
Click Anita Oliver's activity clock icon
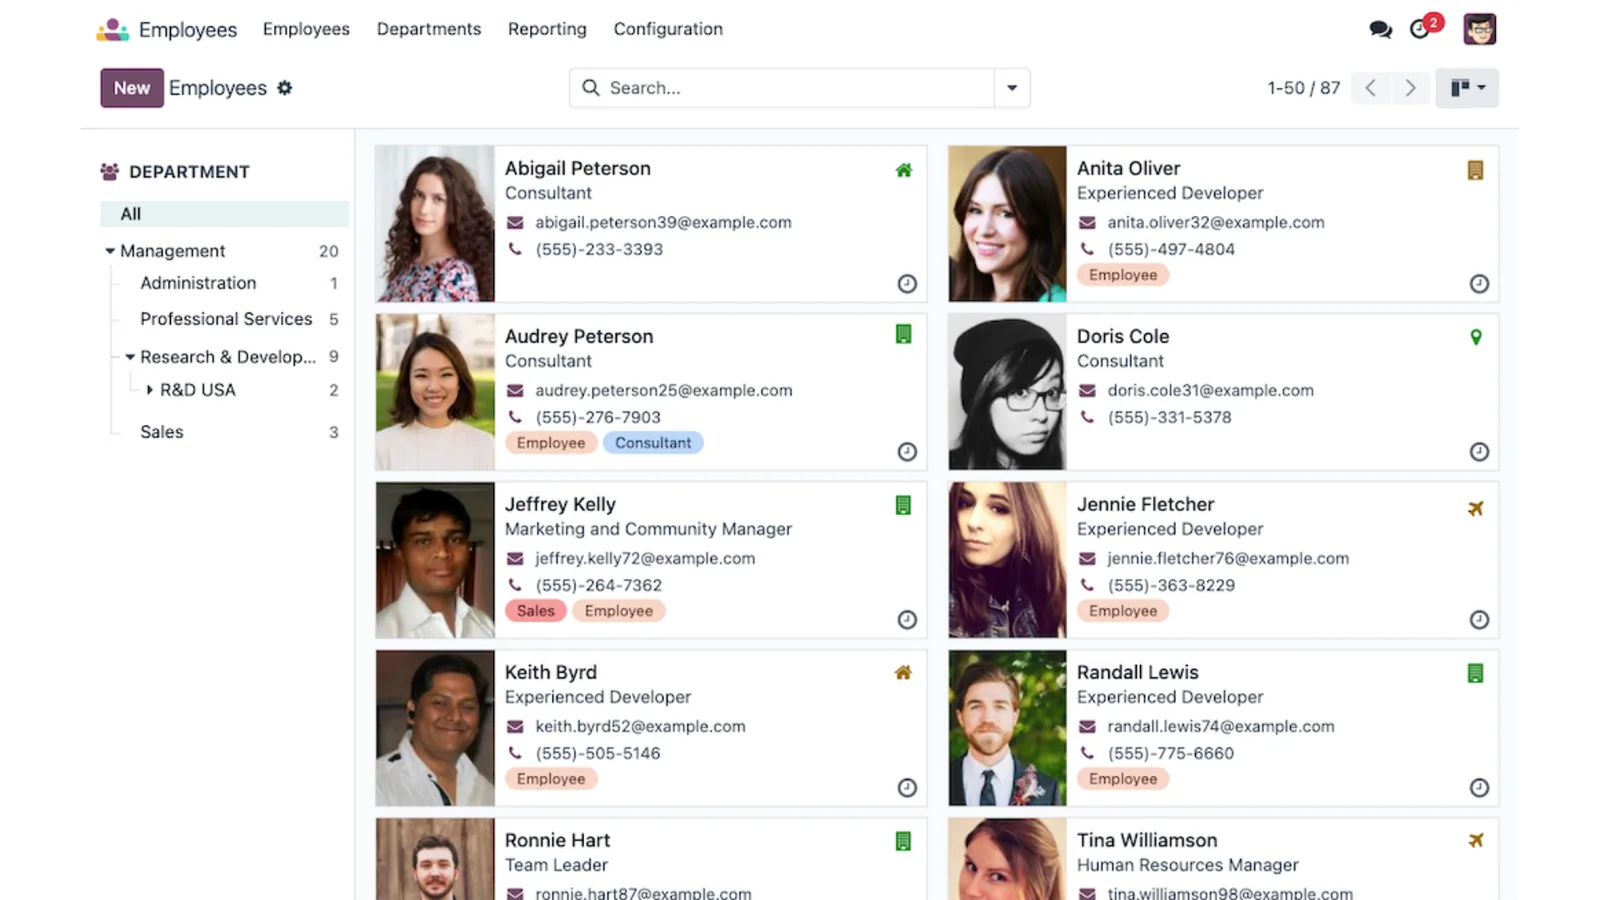(x=1479, y=284)
